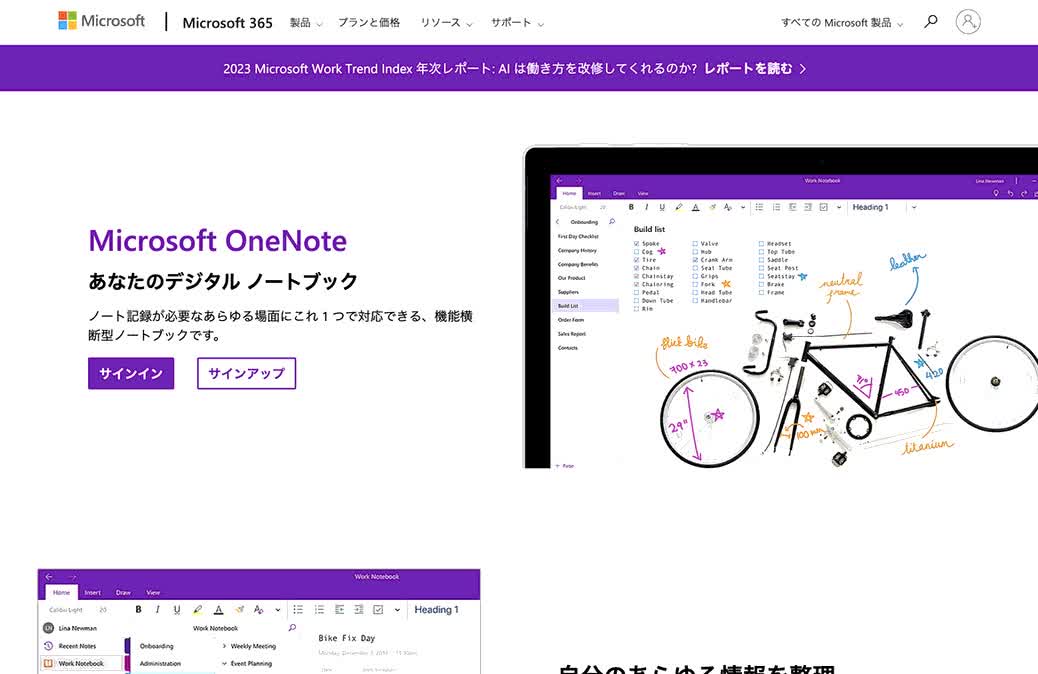The width and height of the screenshot is (1038, 674).
Task: Toggle the Pedal checkbox in Build list
Action: click(637, 292)
